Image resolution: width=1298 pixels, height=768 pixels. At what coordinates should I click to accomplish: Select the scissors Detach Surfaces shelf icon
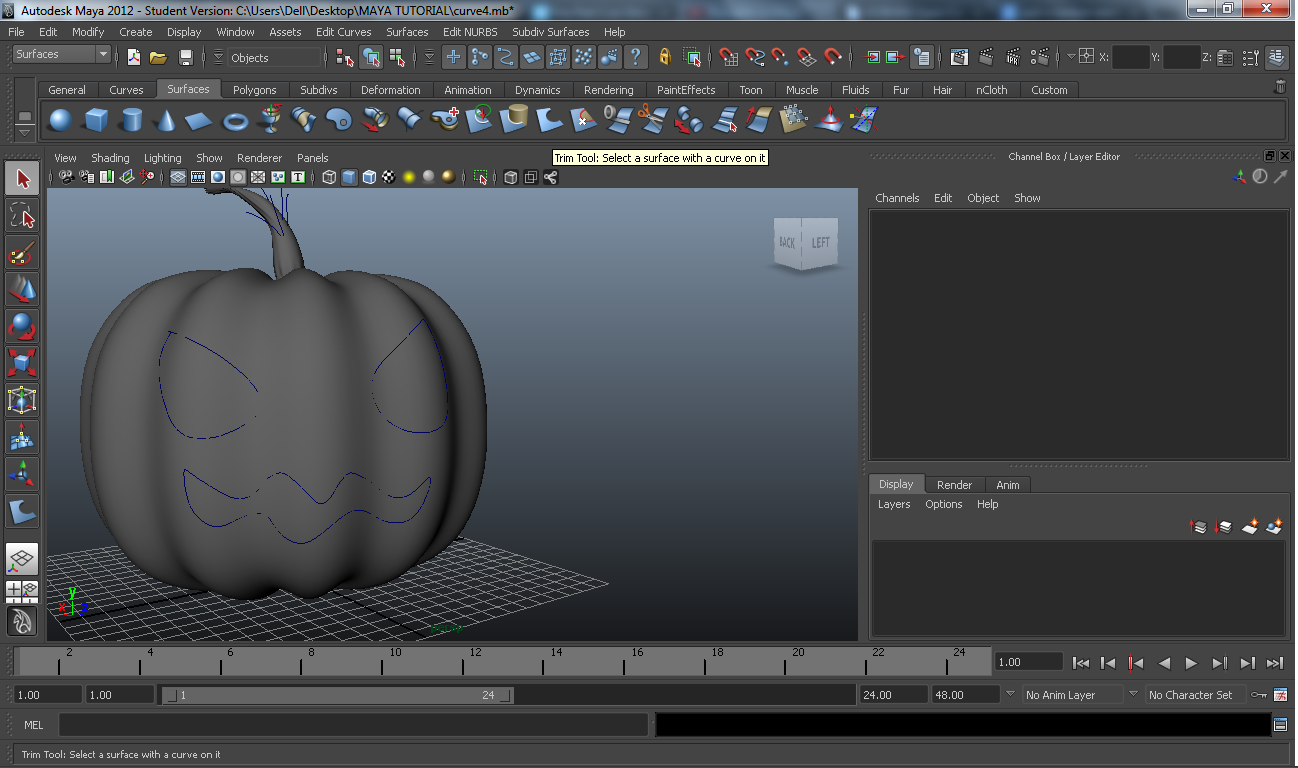point(652,121)
